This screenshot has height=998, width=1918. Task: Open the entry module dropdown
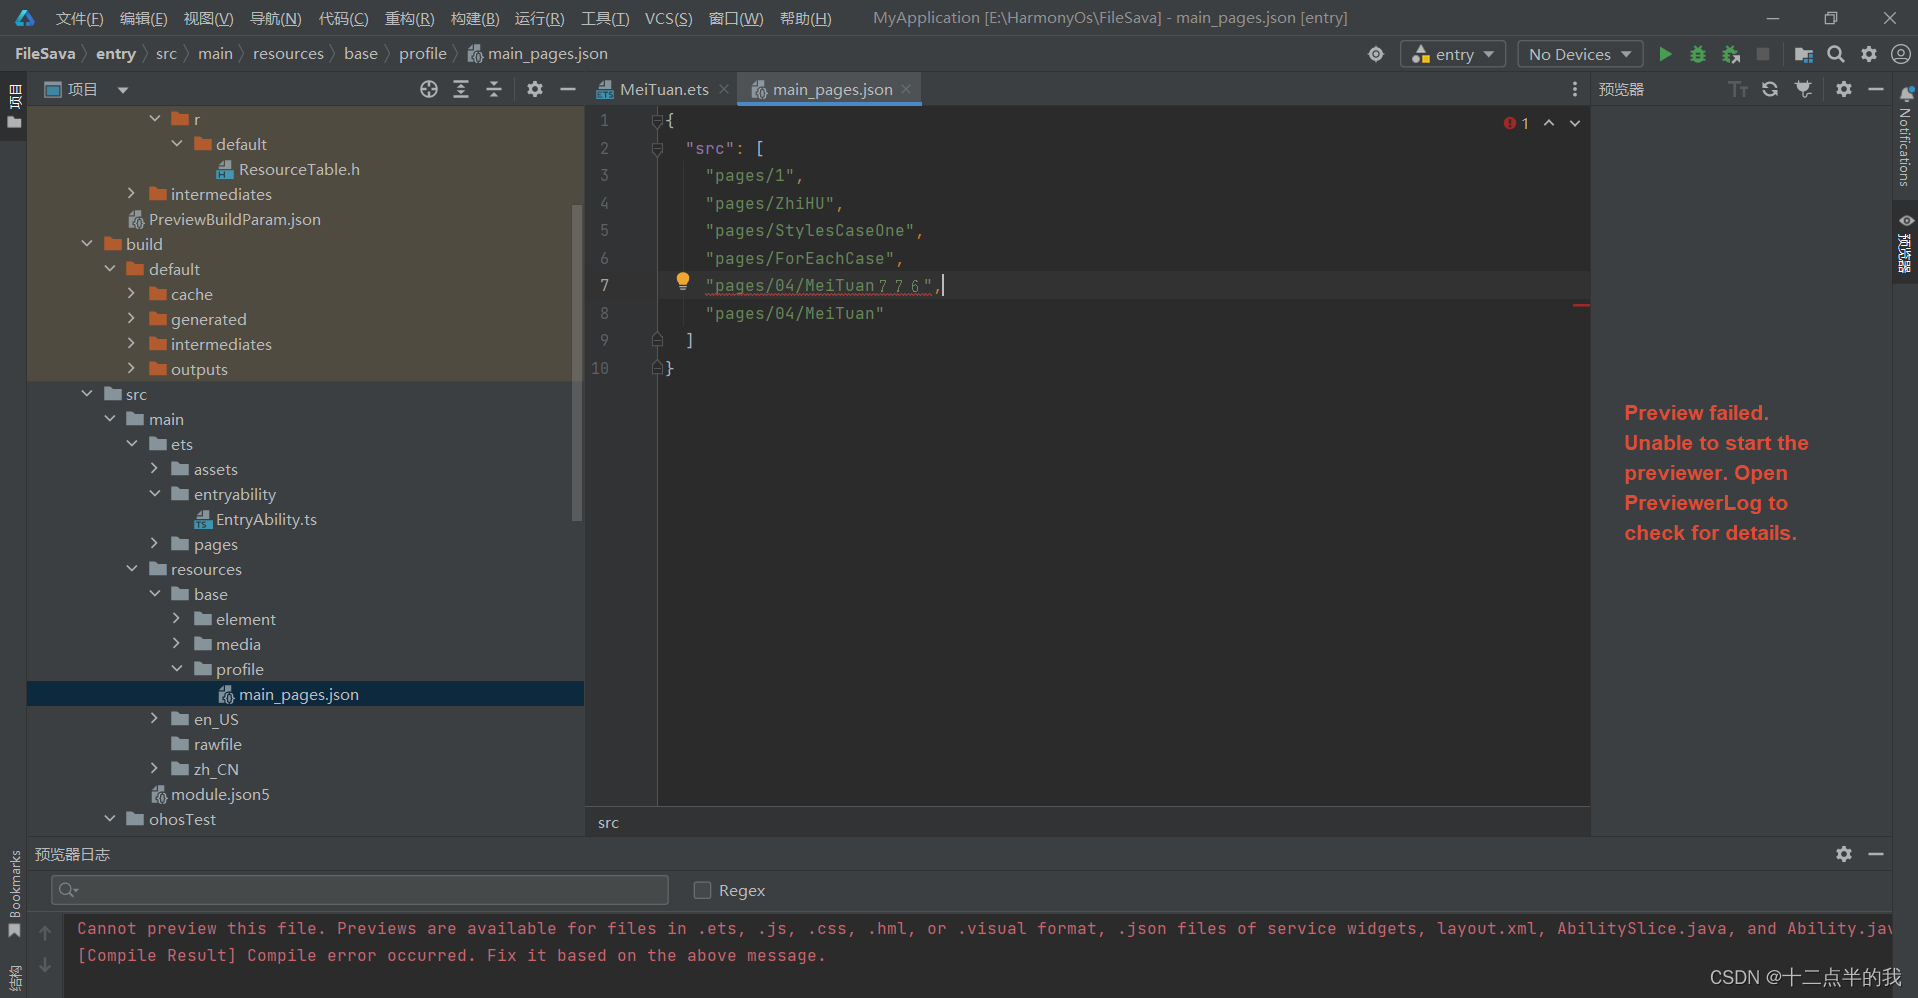pyautogui.click(x=1452, y=54)
